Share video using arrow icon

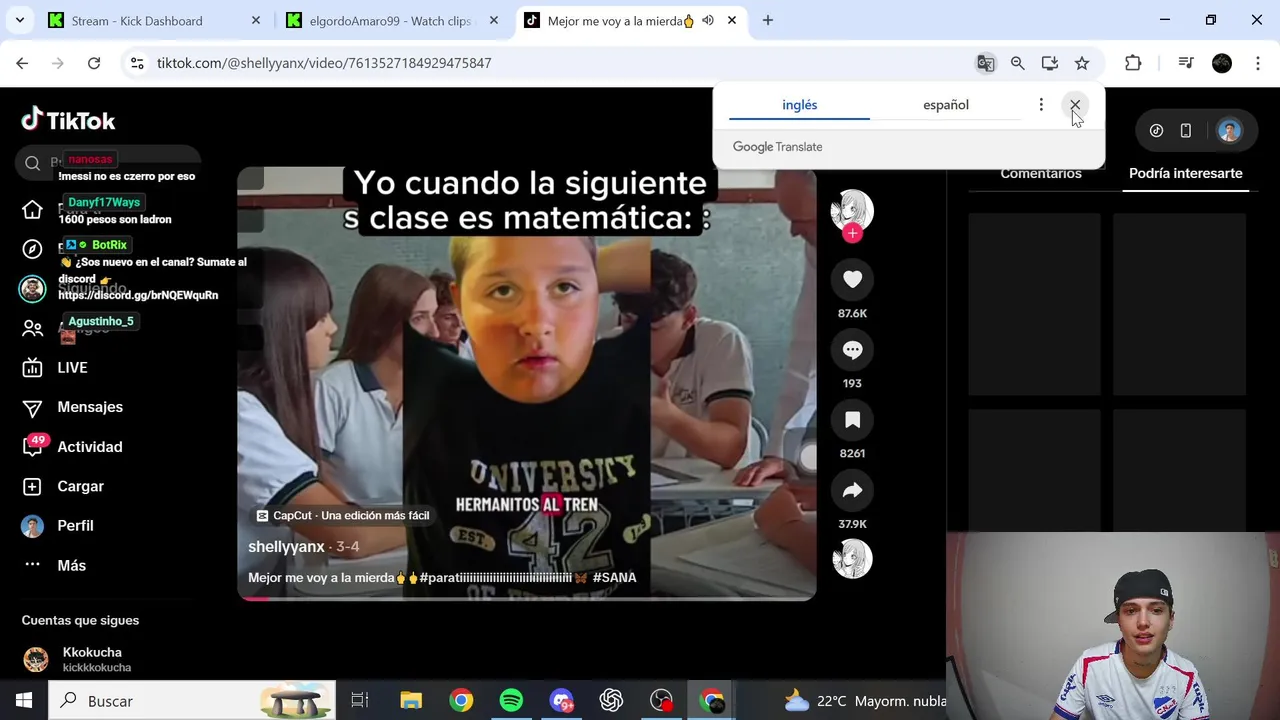[x=852, y=490]
